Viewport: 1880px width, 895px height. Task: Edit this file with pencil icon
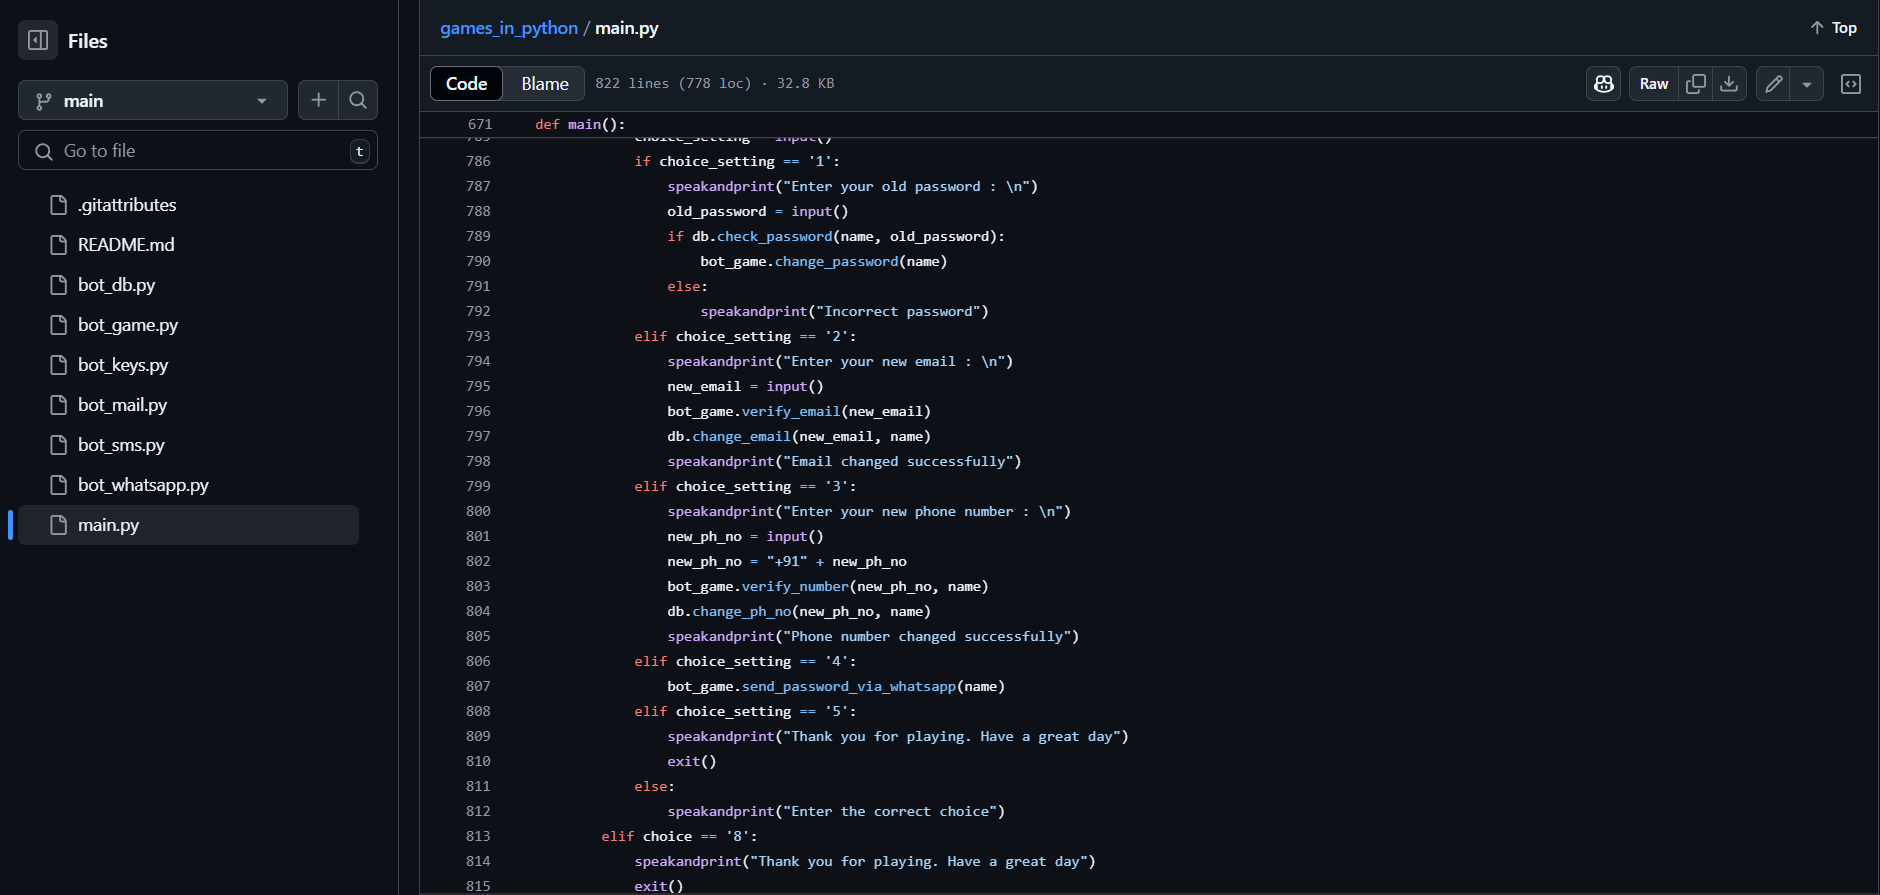[x=1774, y=84]
